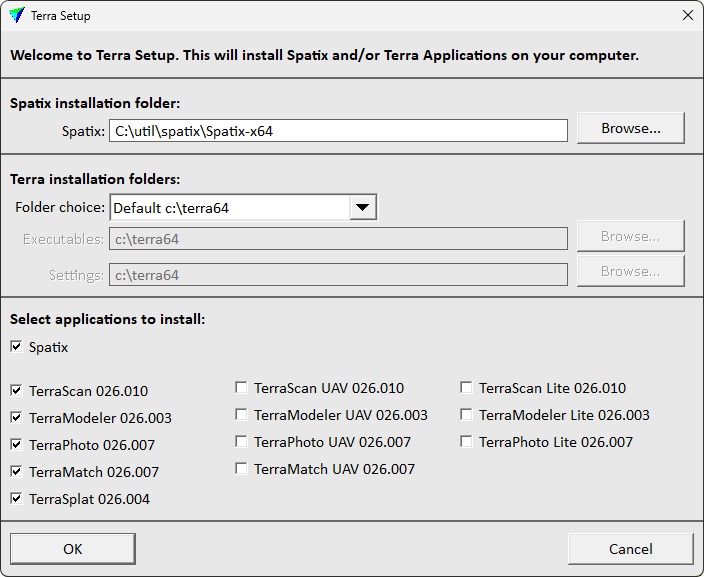Click the 'Folder choice:' label
Screen dimensions: 704x577
pos(60,207)
